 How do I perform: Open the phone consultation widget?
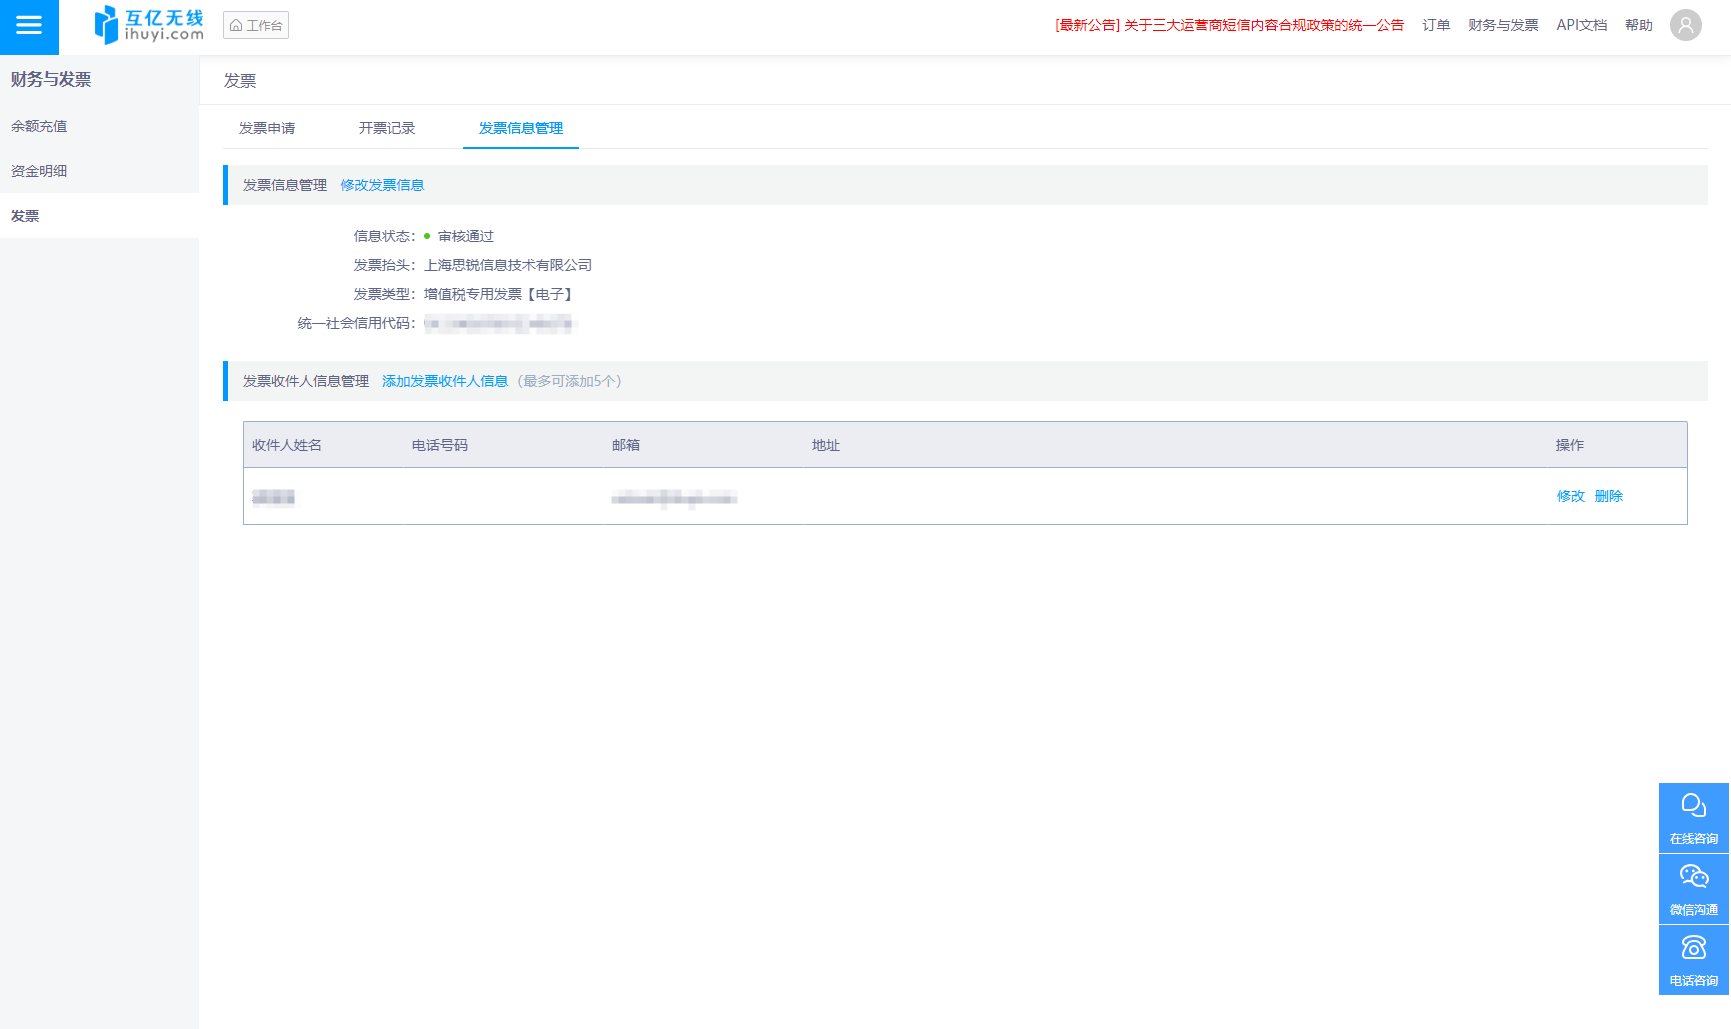1693,960
